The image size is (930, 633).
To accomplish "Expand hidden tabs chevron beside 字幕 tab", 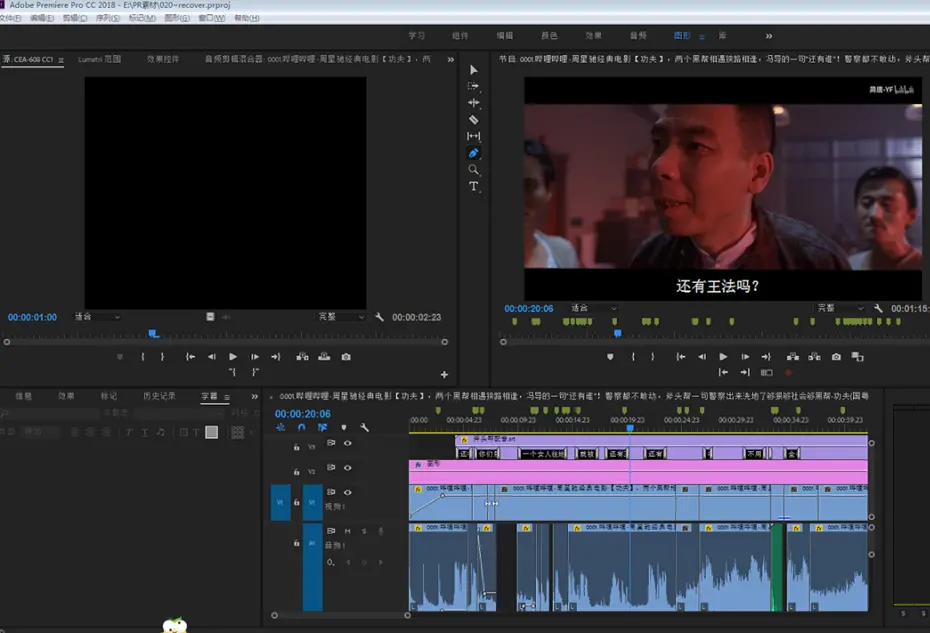I will click(254, 396).
